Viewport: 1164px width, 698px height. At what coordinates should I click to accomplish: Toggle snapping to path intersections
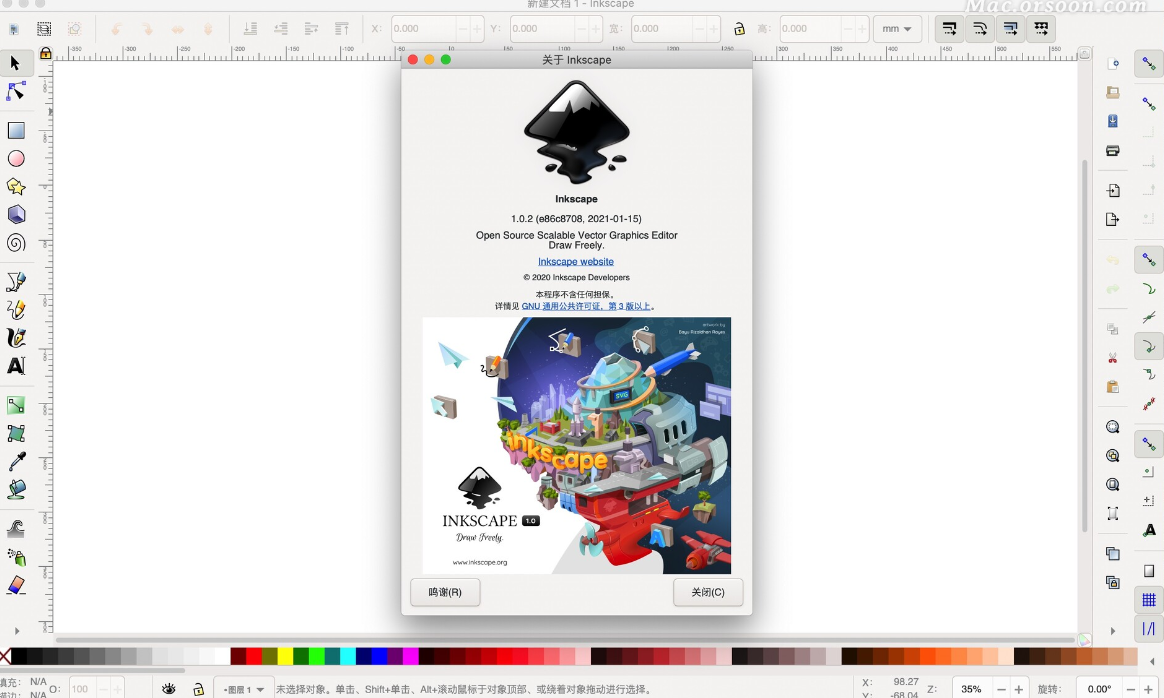point(1148,317)
